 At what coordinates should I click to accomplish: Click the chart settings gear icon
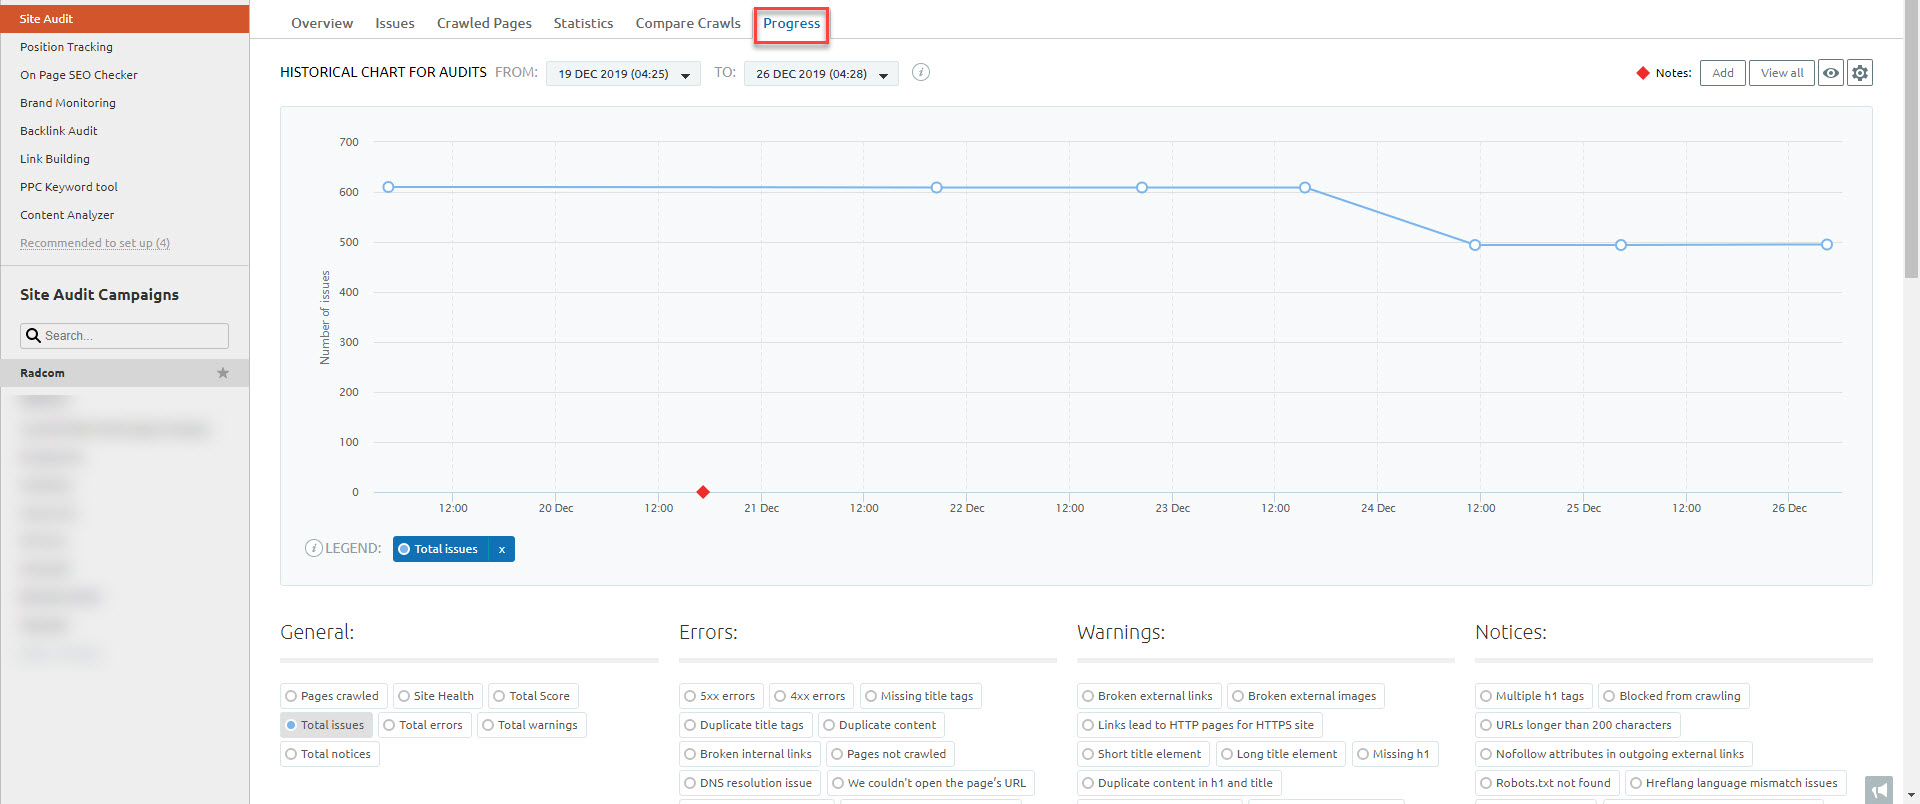[1859, 73]
